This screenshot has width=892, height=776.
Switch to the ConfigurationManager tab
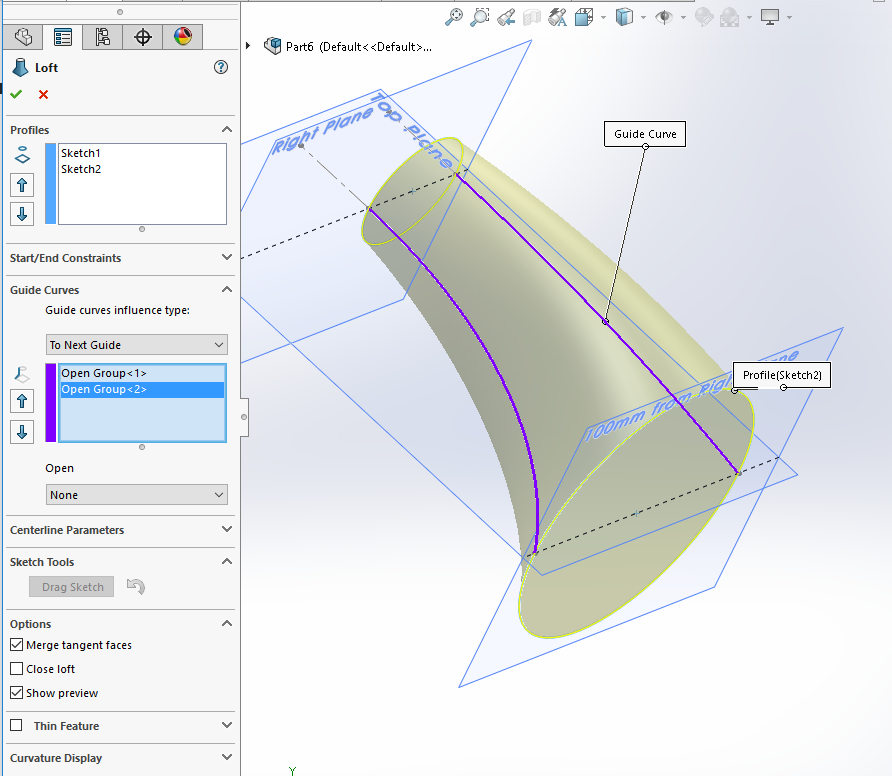pyautogui.click(x=102, y=37)
